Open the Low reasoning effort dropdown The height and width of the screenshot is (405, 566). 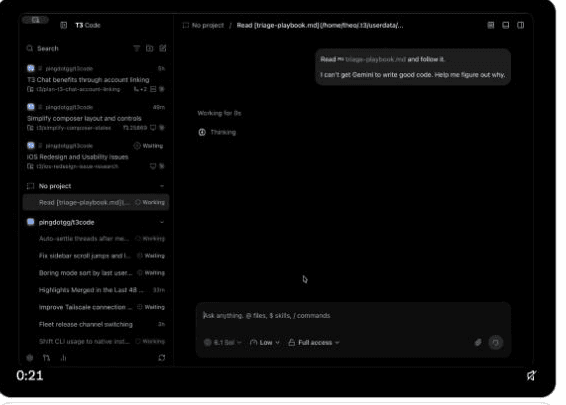click(x=265, y=343)
